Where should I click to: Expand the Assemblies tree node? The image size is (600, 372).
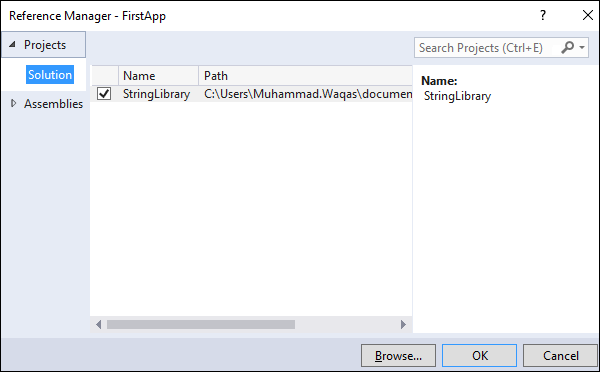pos(14,103)
